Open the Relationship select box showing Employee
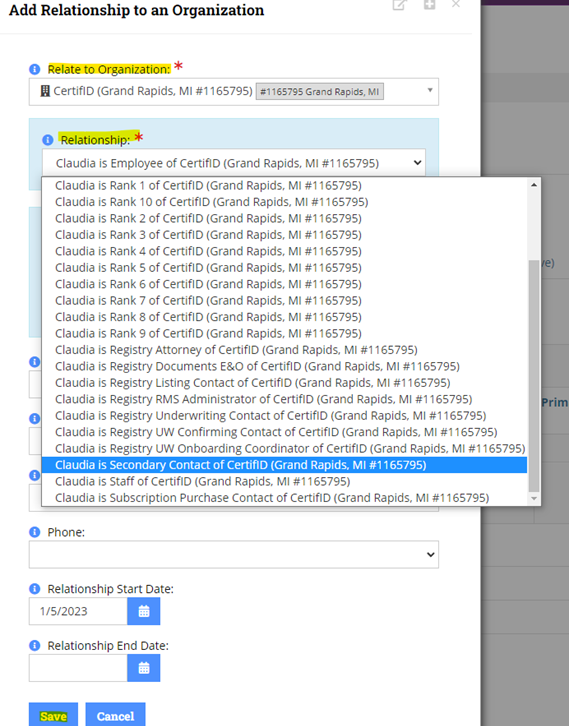Screen dimensions: 569x726 [x=234, y=163]
